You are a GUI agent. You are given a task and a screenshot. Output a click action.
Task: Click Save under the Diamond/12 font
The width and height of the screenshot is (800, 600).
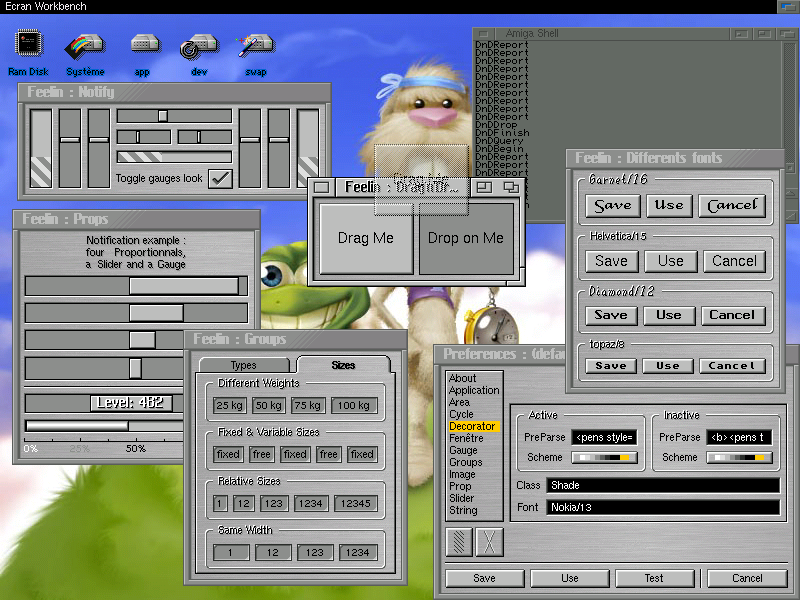pos(611,315)
